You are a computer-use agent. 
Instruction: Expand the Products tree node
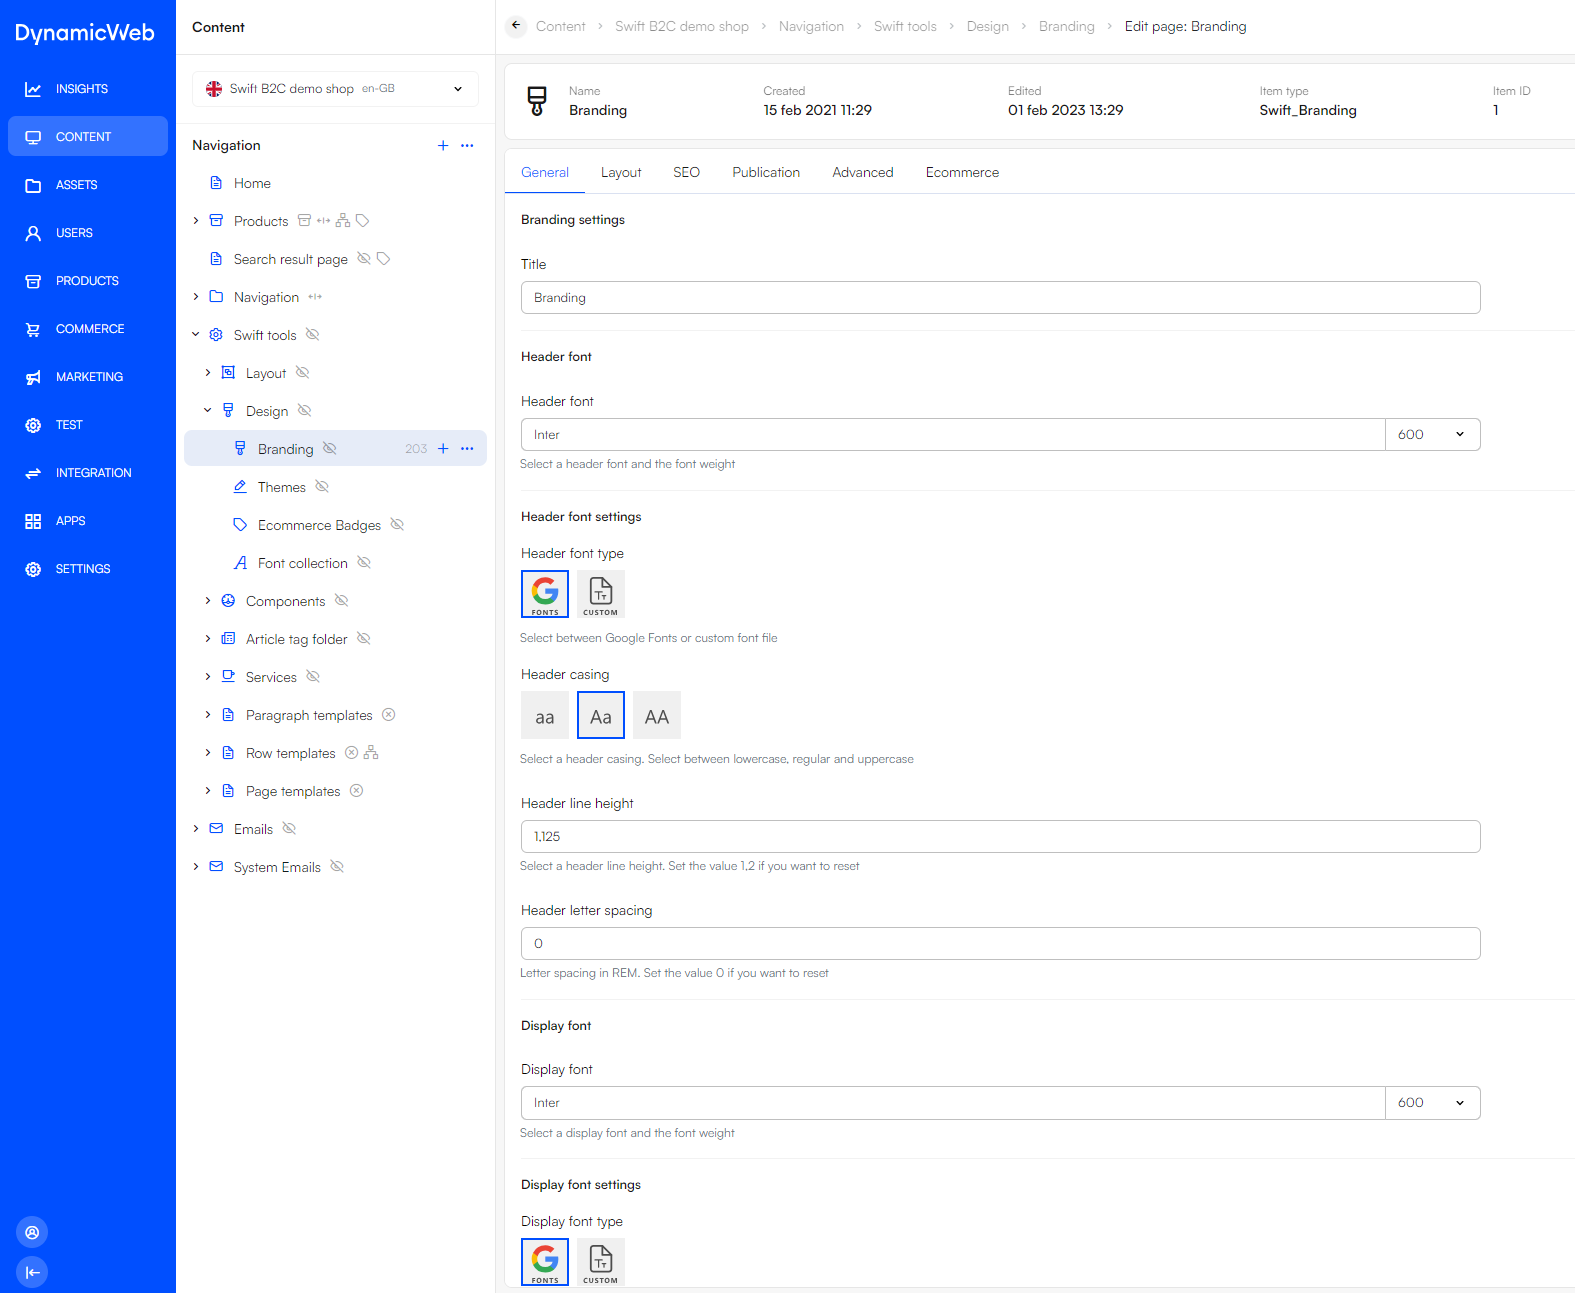click(x=196, y=221)
